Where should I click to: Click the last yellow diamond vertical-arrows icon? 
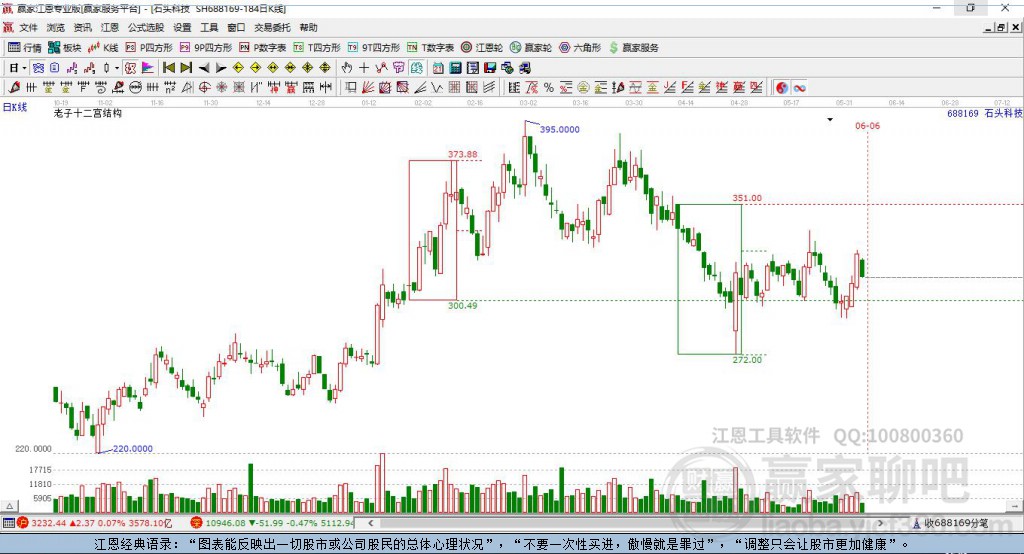point(325,68)
